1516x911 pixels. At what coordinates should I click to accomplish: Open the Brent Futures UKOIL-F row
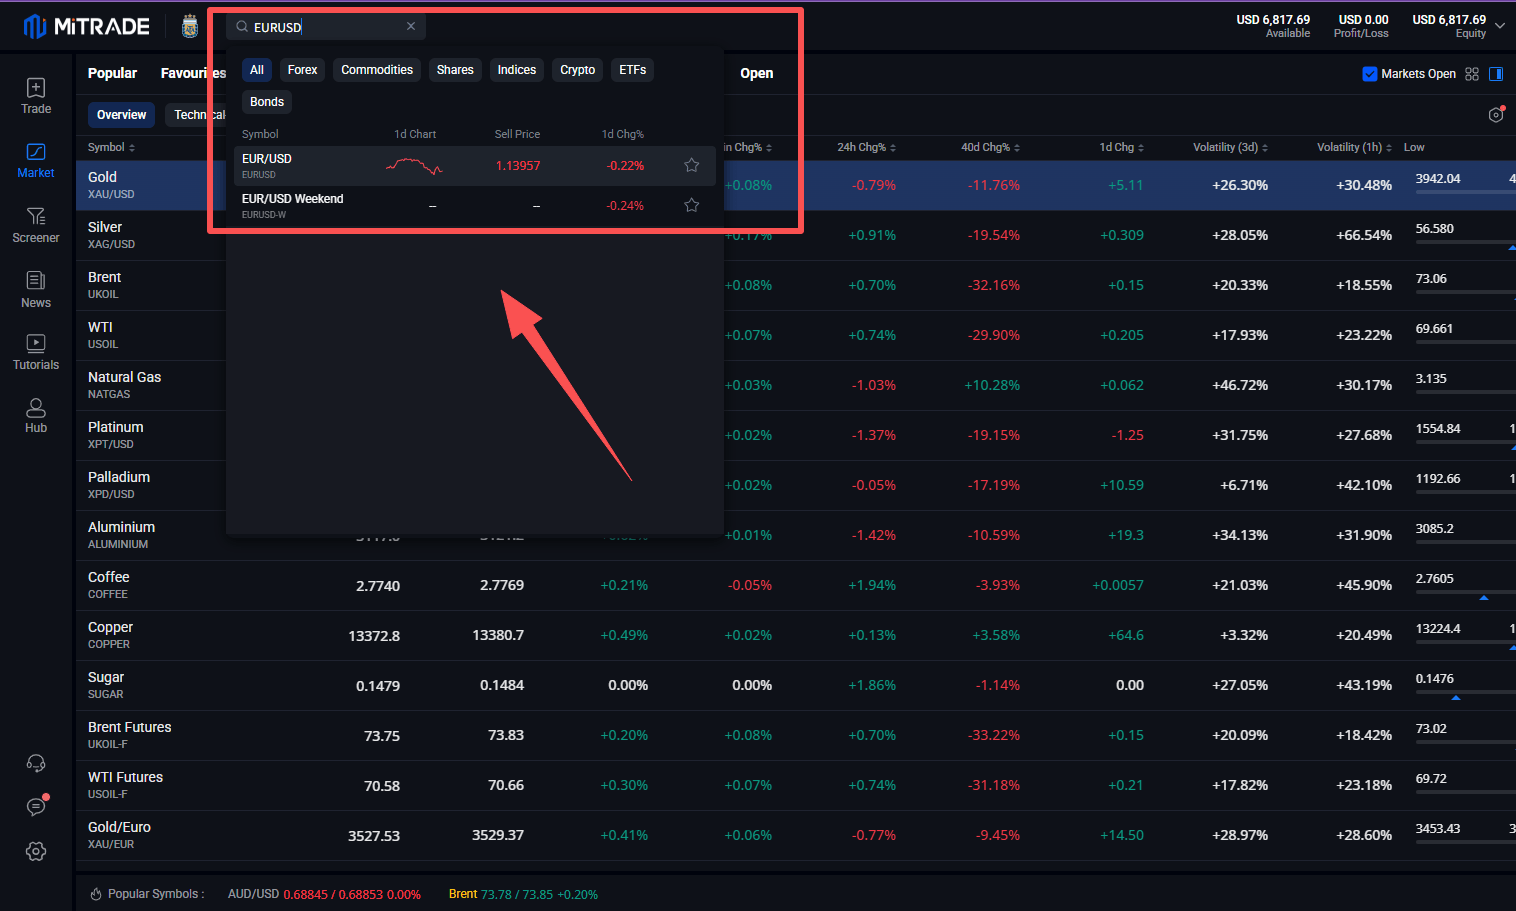tap(796, 735)
